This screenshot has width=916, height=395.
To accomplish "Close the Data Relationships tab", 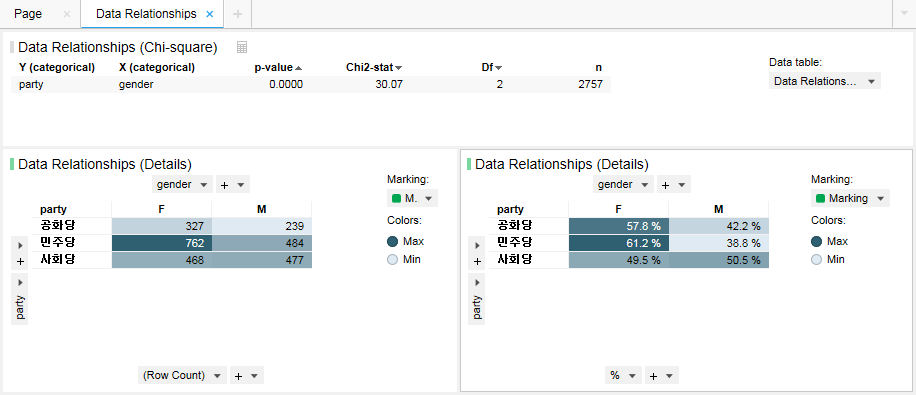I will [210, 14].
